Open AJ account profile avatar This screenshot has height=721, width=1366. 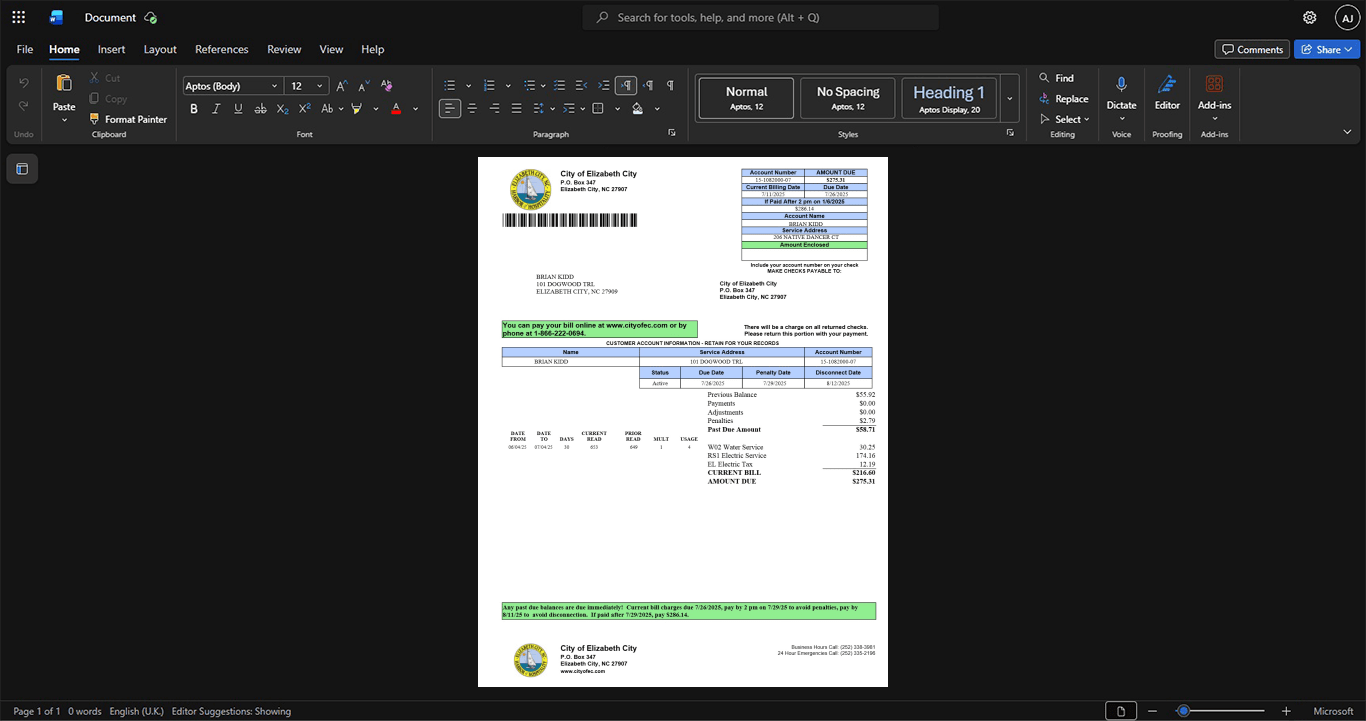[1347, 17]
